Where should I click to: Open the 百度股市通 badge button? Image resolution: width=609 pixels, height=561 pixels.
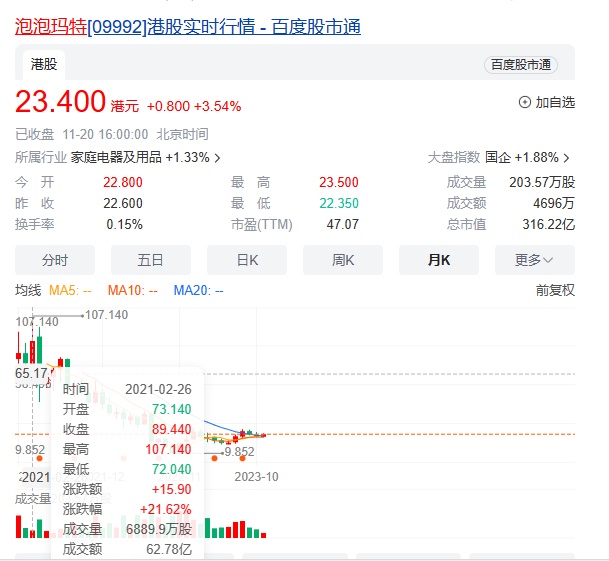tap(521, 65)
